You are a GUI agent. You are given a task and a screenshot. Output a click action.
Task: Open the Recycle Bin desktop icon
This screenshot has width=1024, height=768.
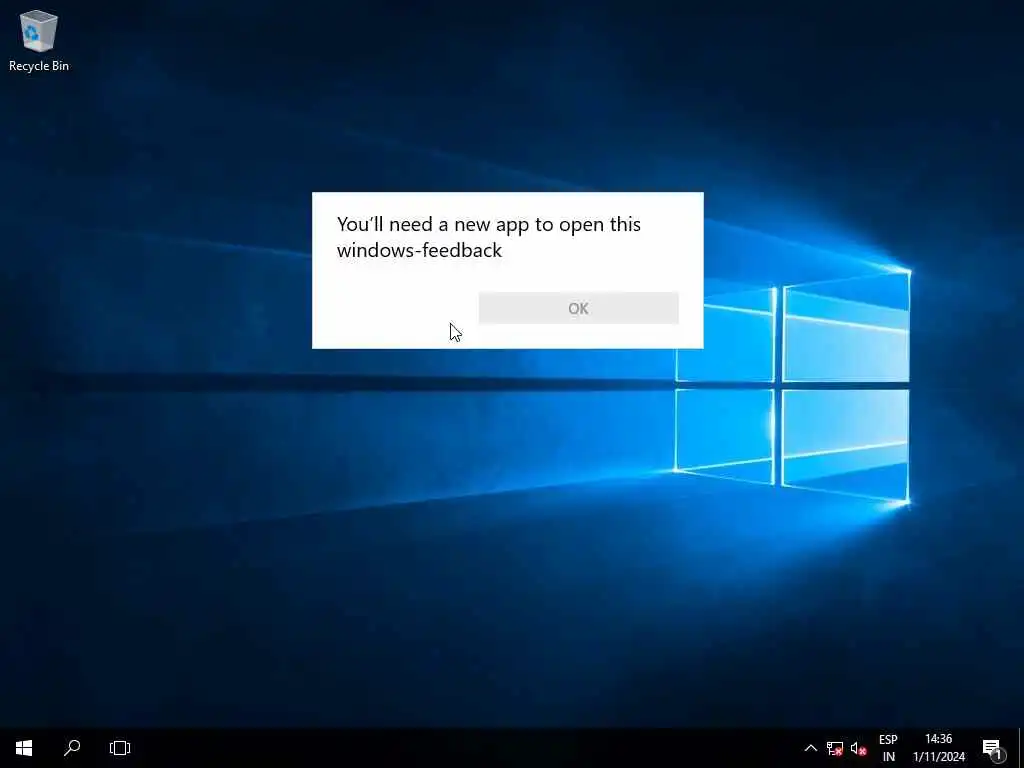[39, 40]
